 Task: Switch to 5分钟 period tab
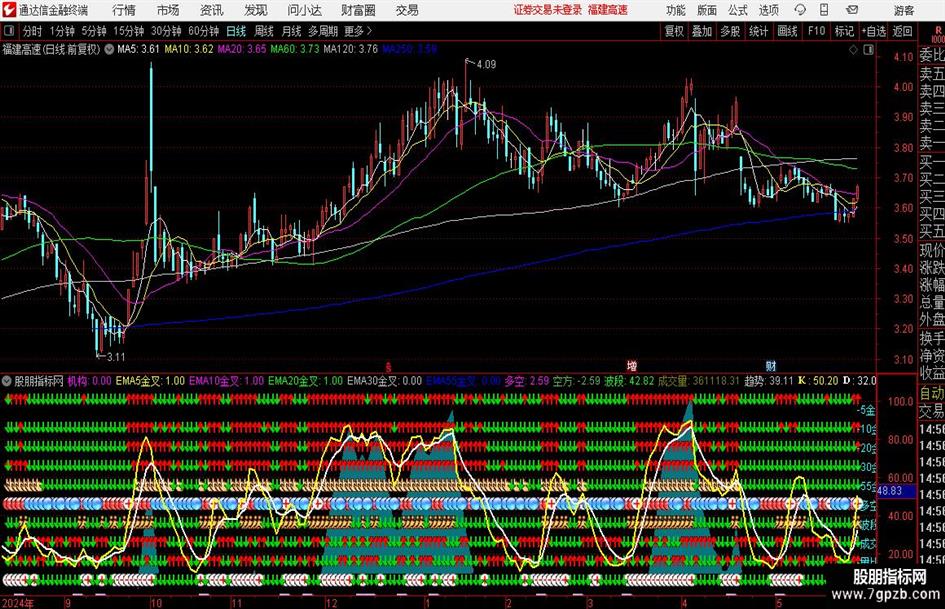[93, 31]
